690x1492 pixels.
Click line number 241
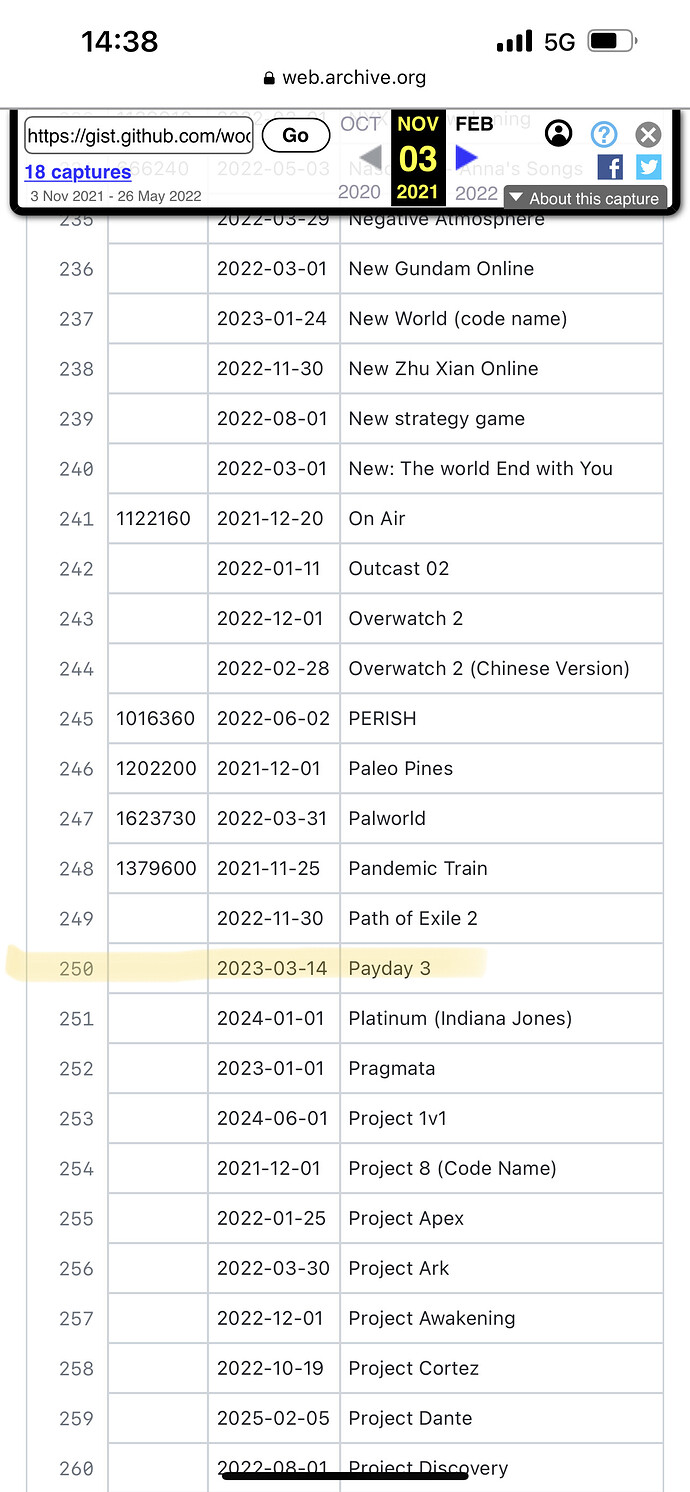pos(76,518)
